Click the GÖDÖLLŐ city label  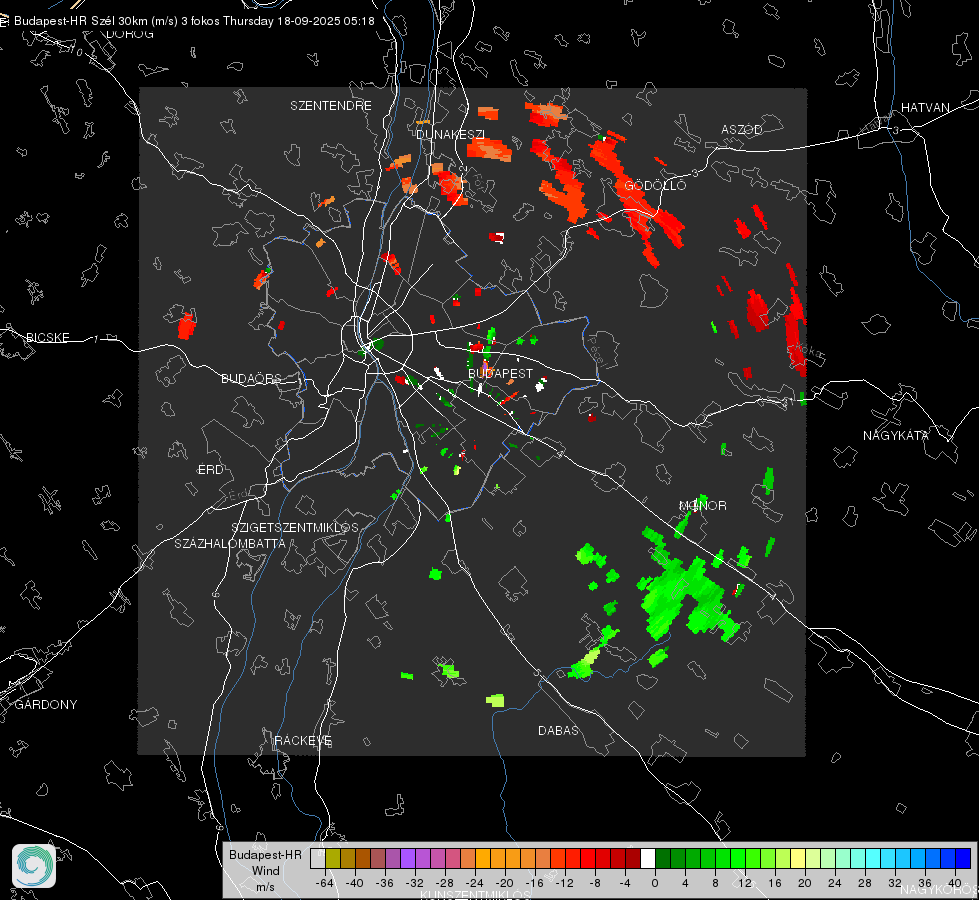(x=655, y=185)
